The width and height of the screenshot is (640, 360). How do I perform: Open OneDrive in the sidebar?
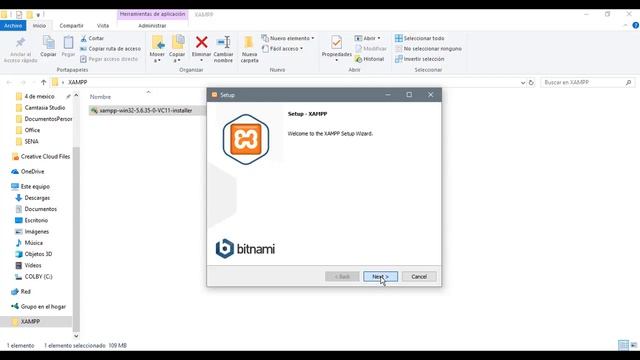tap(32, 171)
